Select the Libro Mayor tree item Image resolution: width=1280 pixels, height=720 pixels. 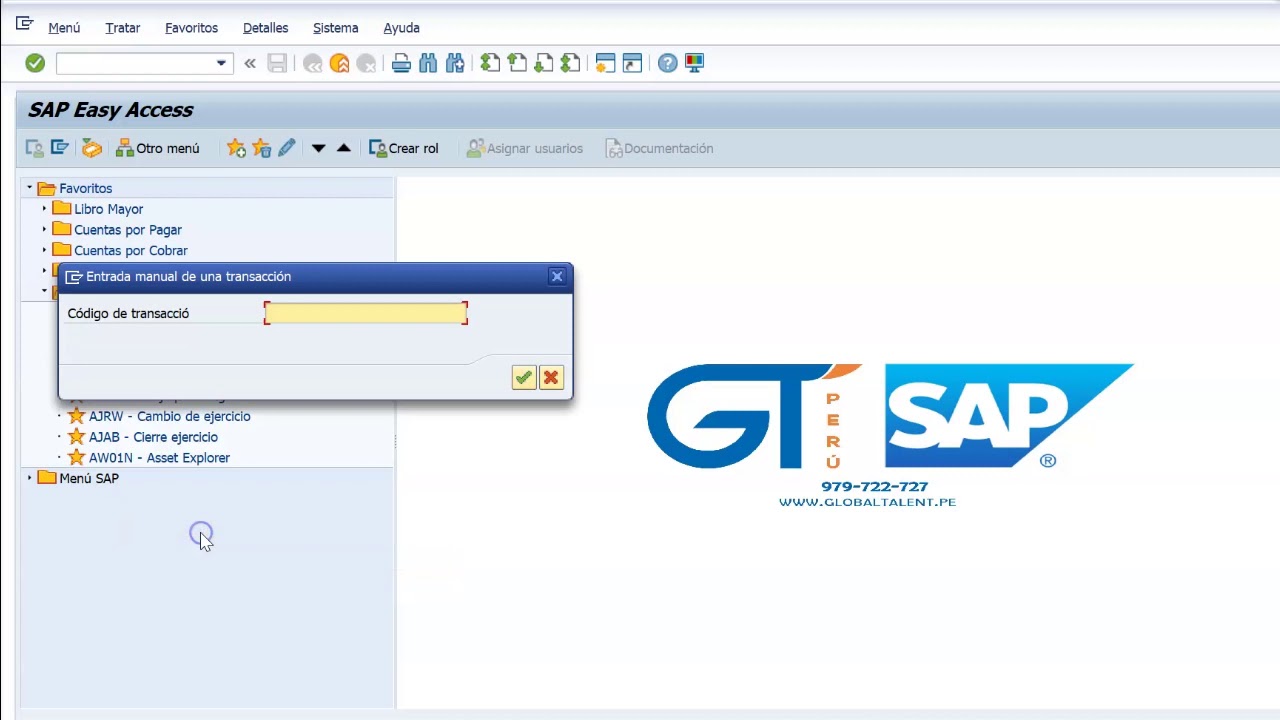pyautogui.click(x=108, y=209)
